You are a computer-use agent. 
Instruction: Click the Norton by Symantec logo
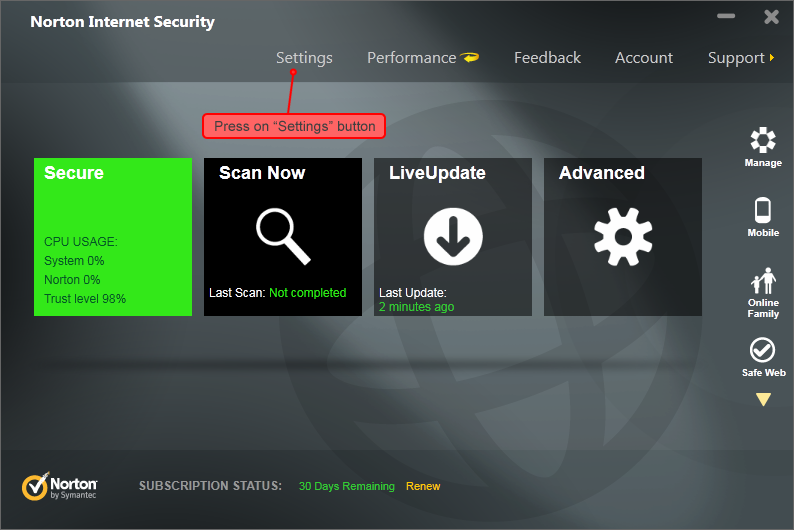[x=59, y=486]
